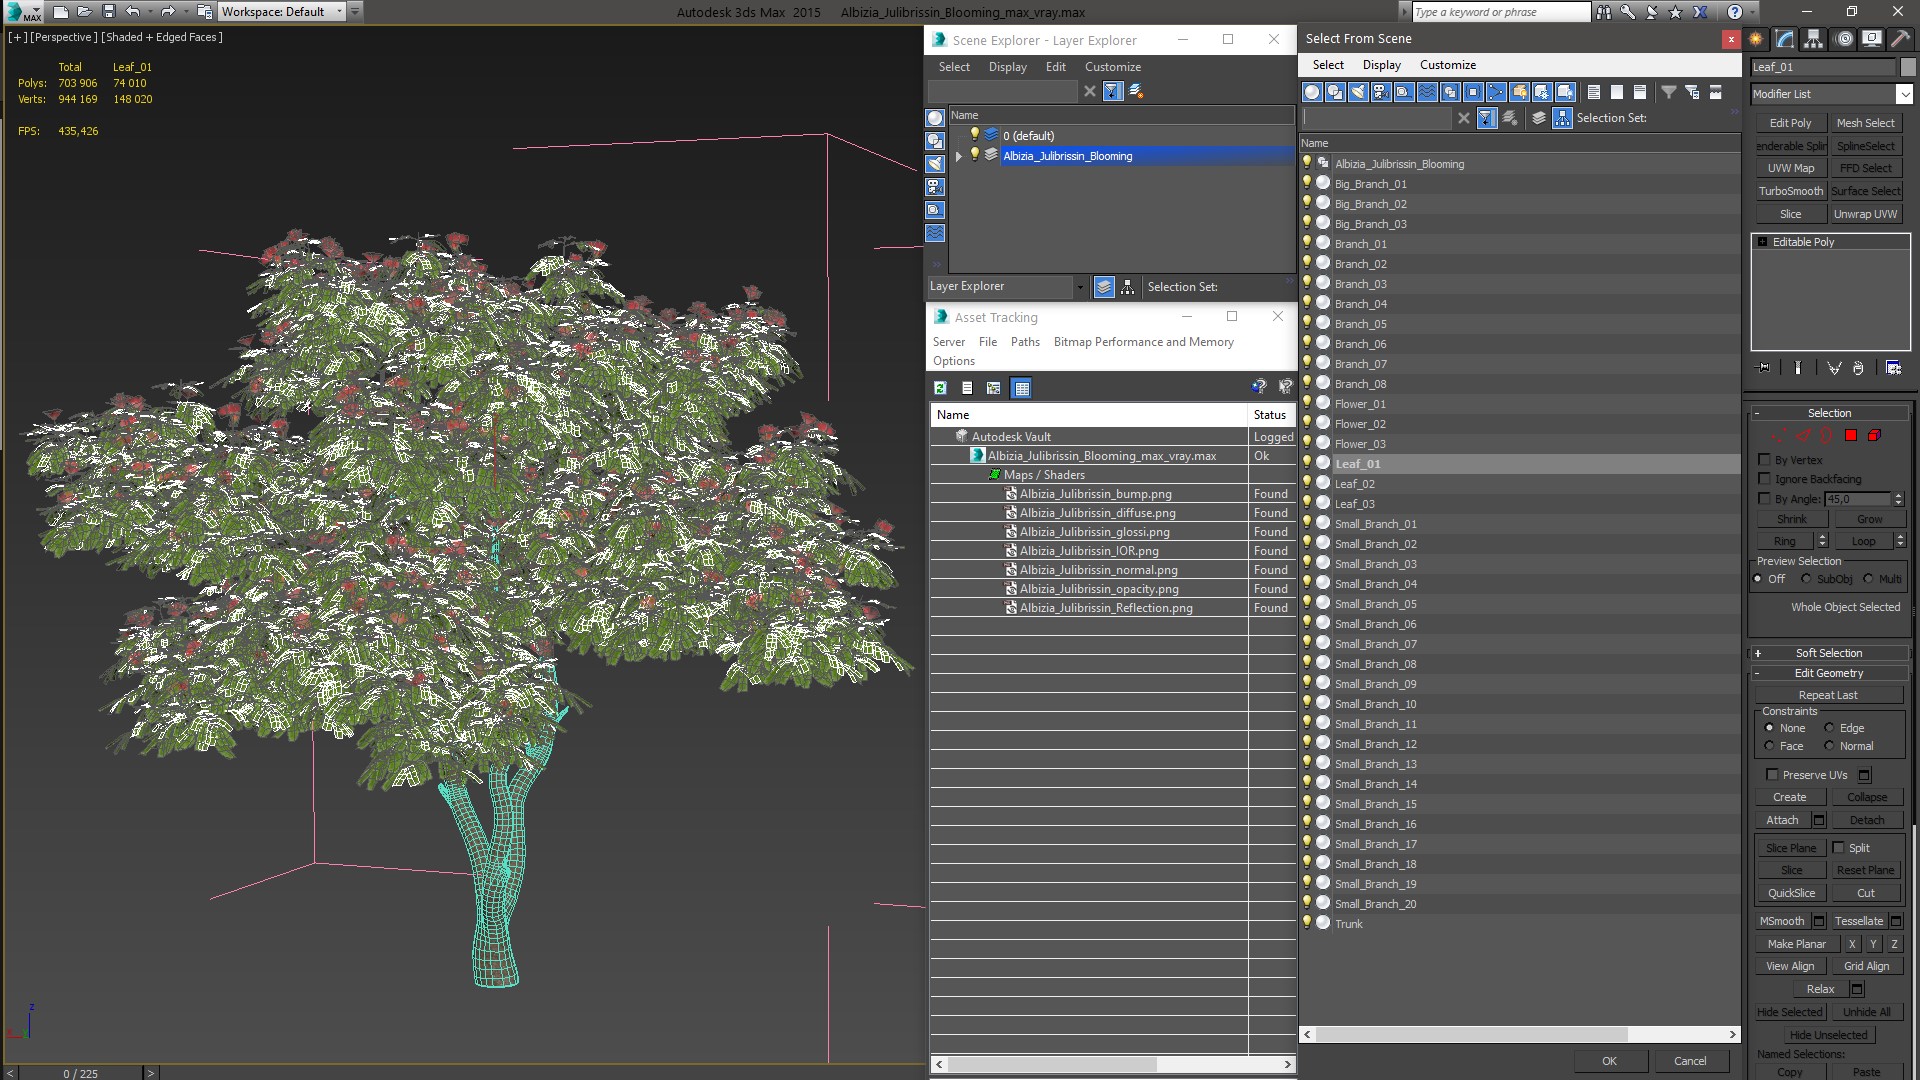Image resolution: width=1920 pixels, height=1080 pixels.
Task: Click the Attach button
Action: pyautogui.click(x=1782, y=820)
